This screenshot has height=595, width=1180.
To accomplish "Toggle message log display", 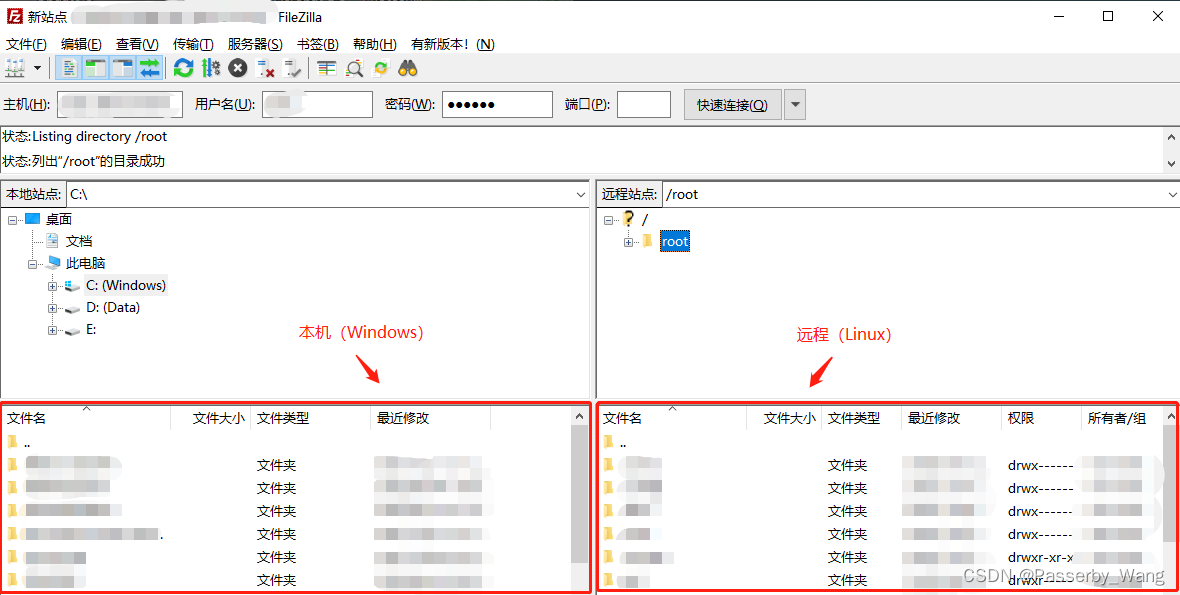I will 68,68.
